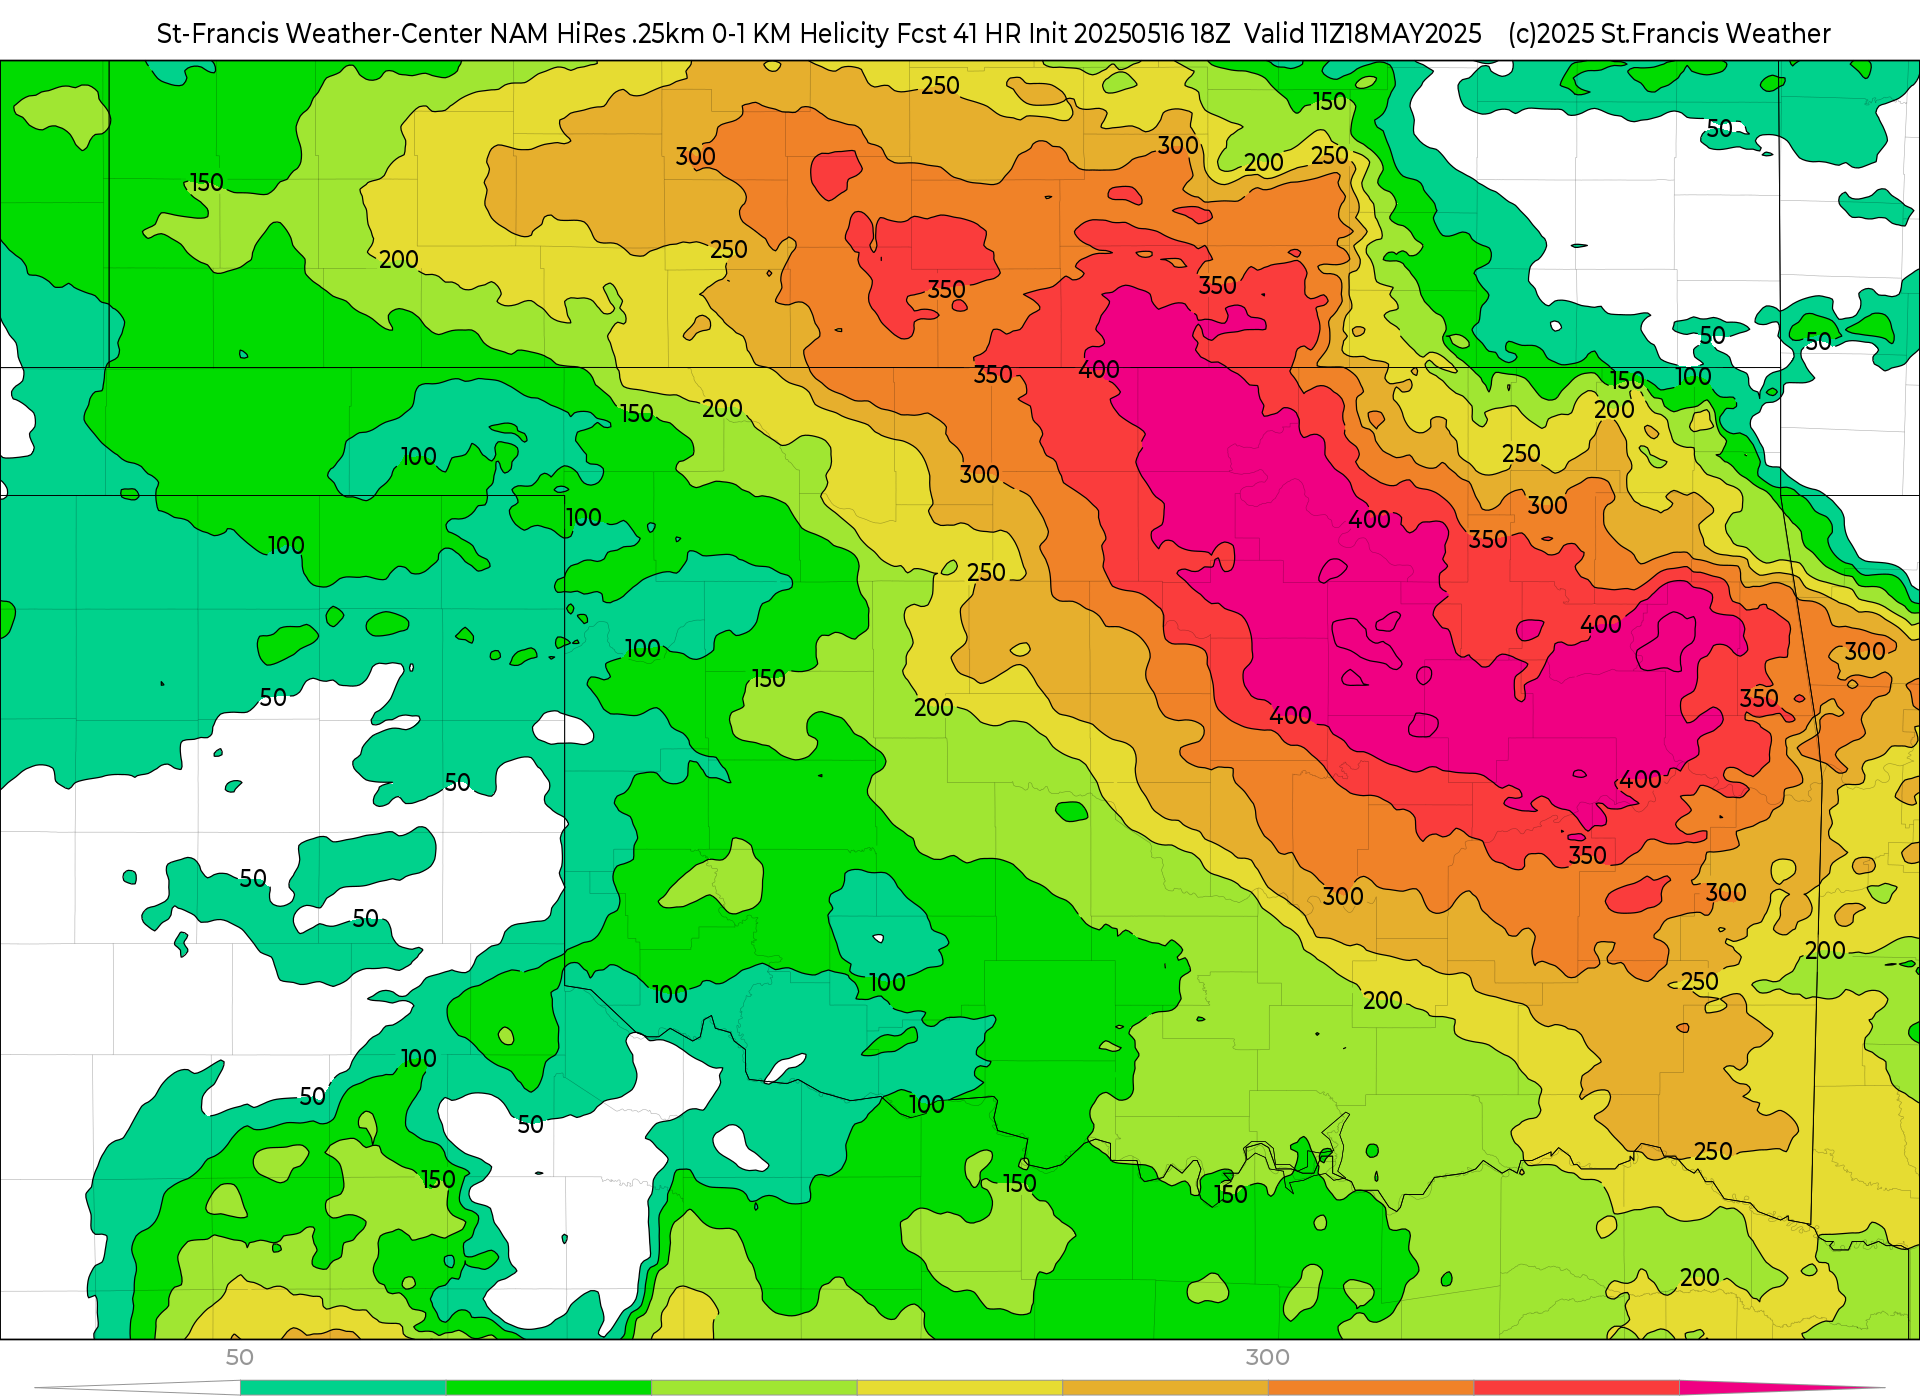Click the orange color bar segment
This screenshot has height=1400, width=1920.
[x=1371, y=1388]
